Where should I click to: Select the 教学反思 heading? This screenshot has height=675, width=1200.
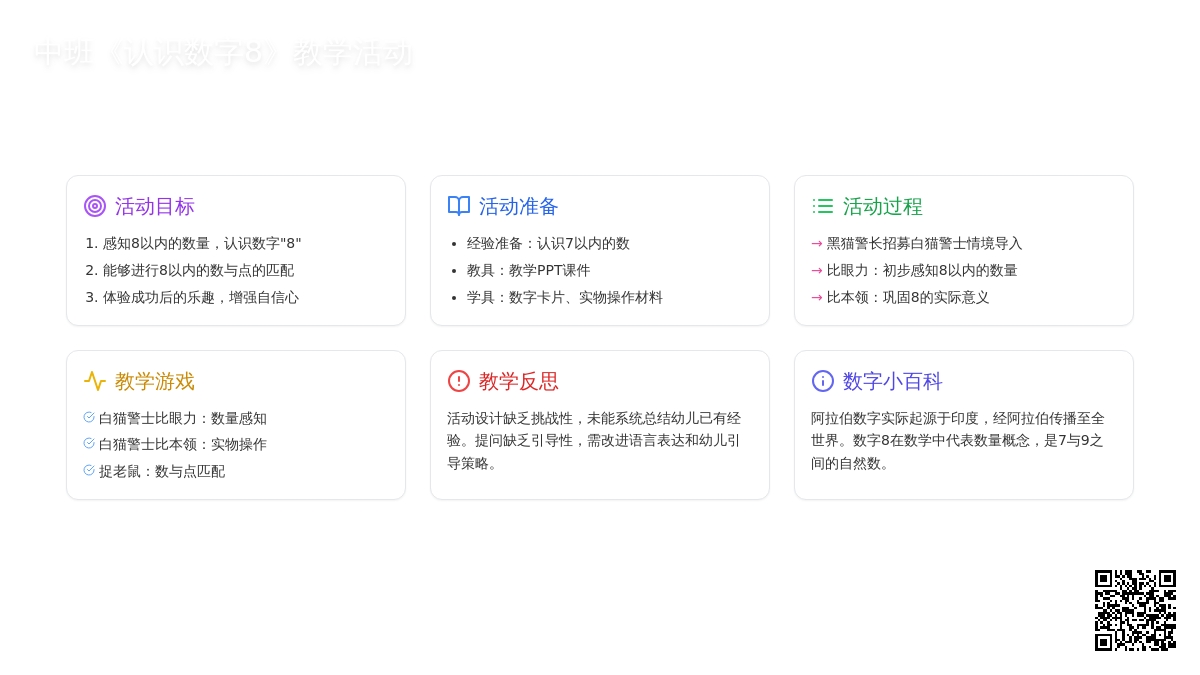(x=519, y=381)
